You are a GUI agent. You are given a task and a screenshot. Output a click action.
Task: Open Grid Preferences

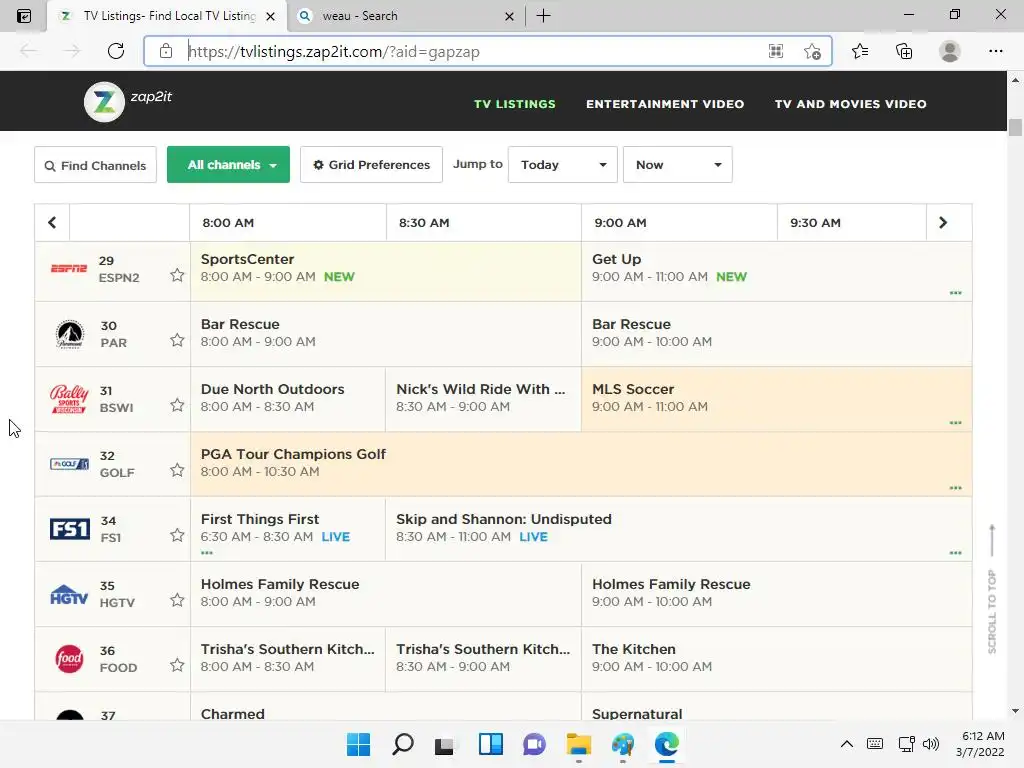point(371,165)
